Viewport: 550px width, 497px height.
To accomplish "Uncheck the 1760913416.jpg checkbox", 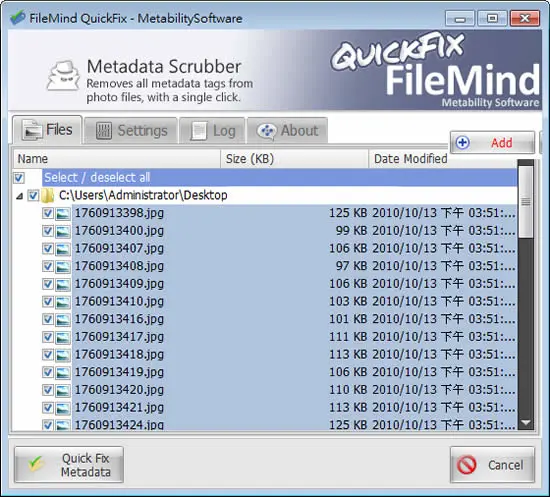I will click(48, 319).
